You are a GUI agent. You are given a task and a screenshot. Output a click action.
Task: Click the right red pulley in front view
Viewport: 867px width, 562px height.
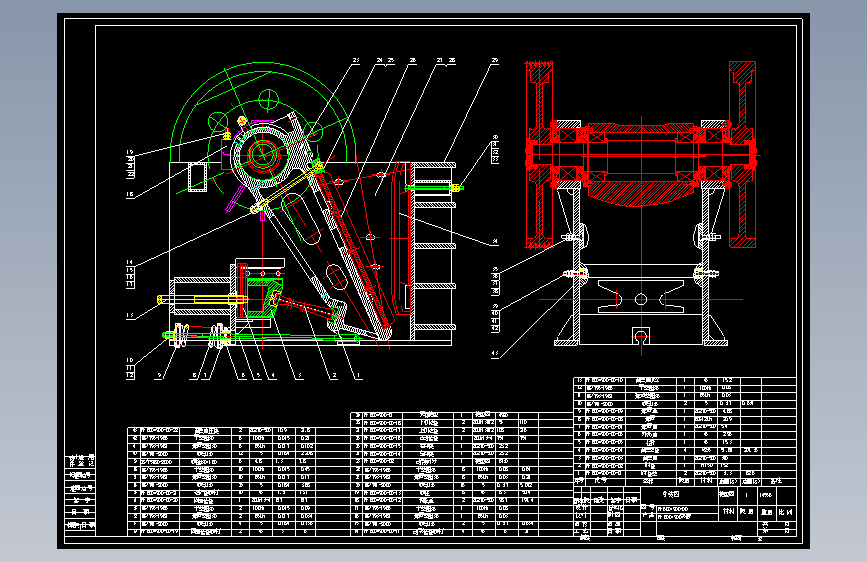(x=742, y=155)
